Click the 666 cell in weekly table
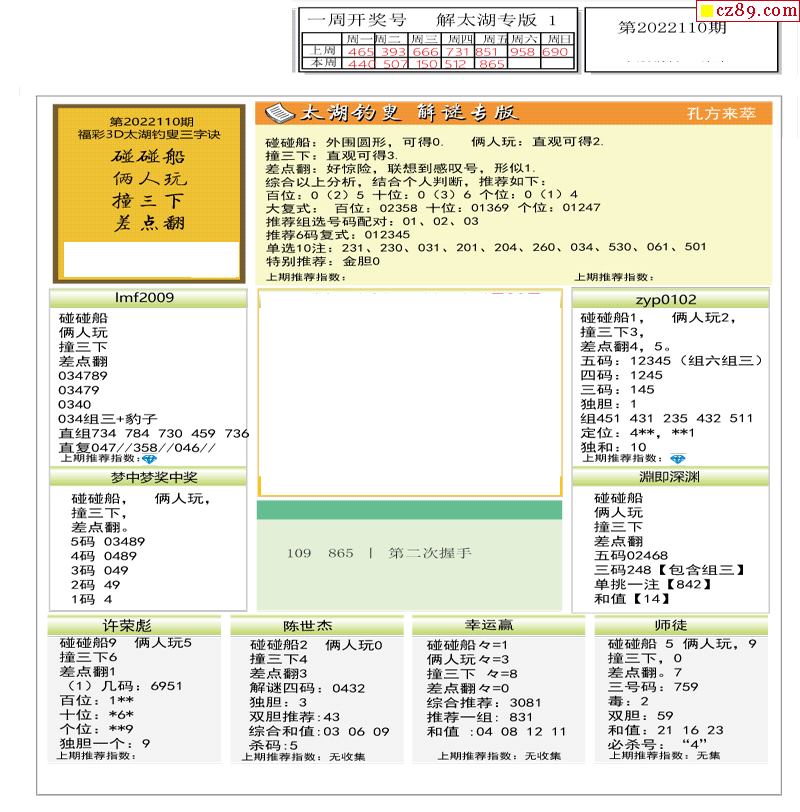The width and height of the screenshot is (800, 812). [426, 52]
